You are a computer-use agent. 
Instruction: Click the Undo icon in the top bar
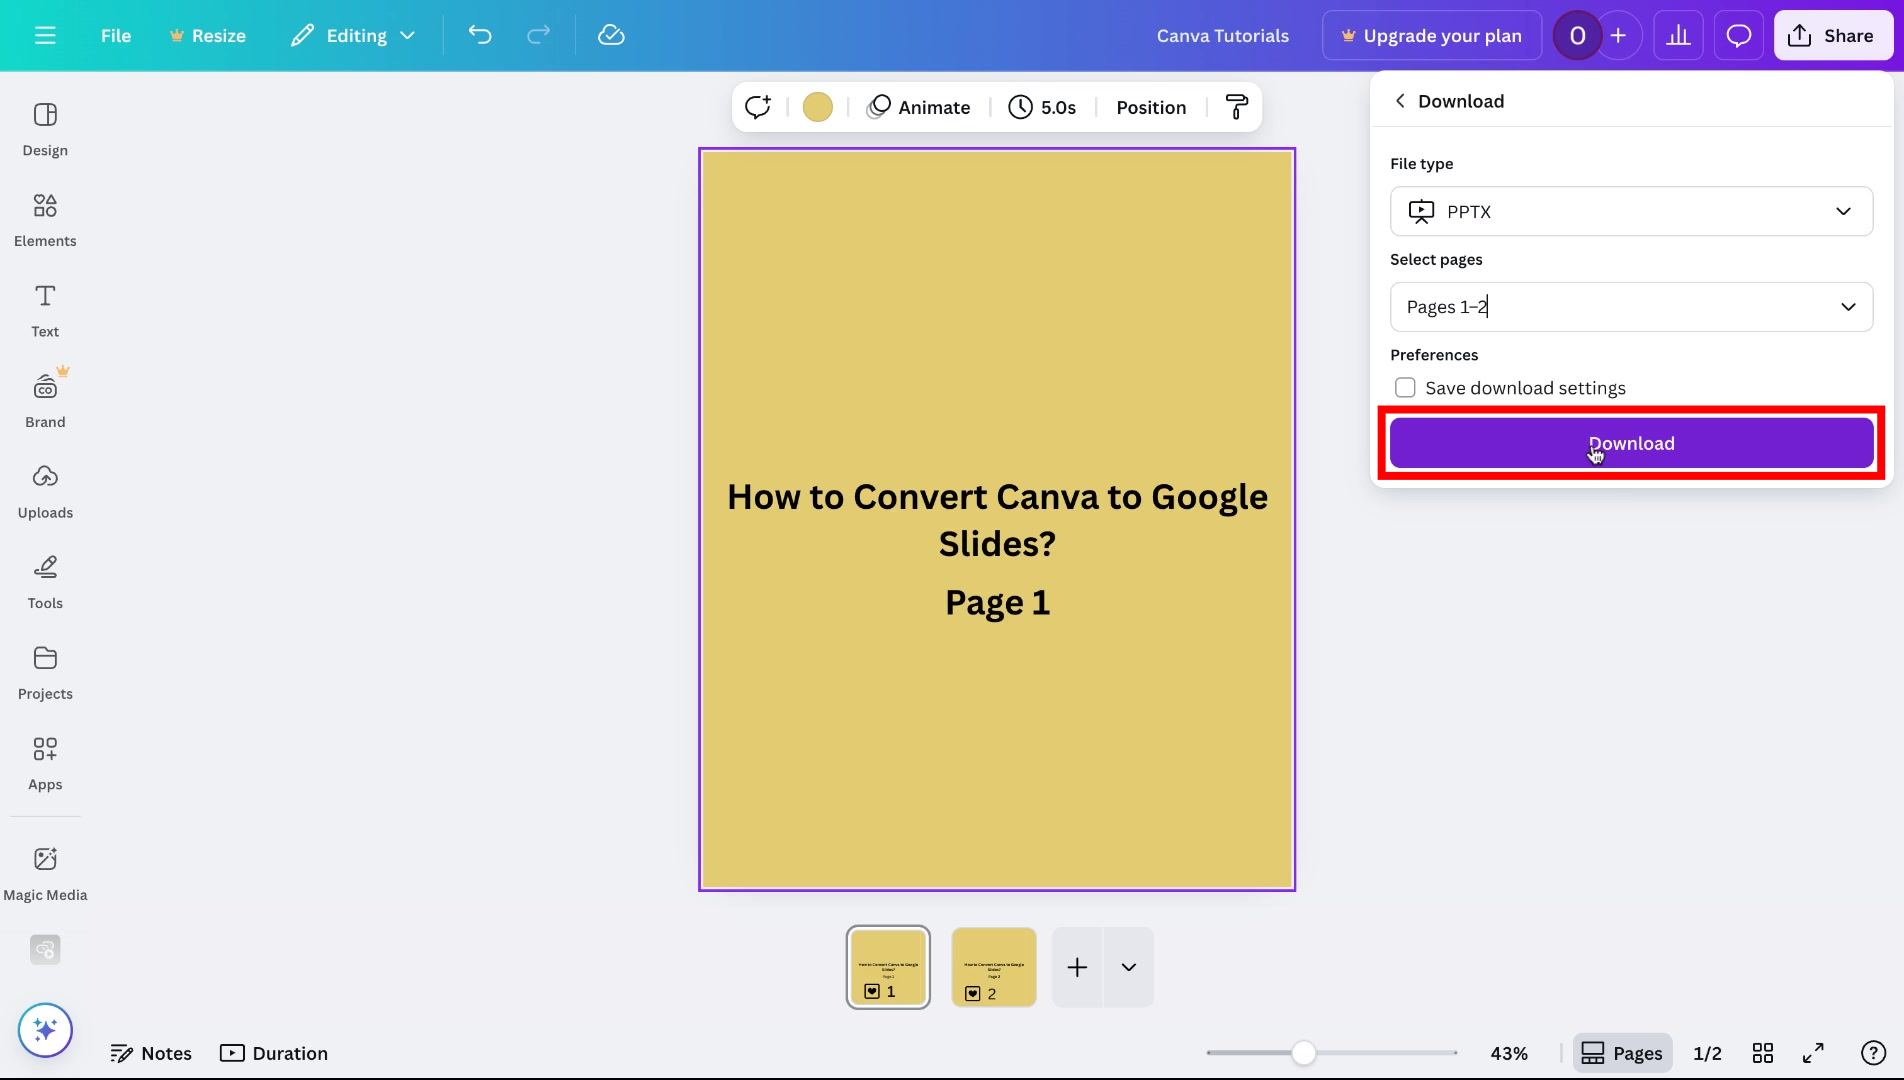(480, 35)
